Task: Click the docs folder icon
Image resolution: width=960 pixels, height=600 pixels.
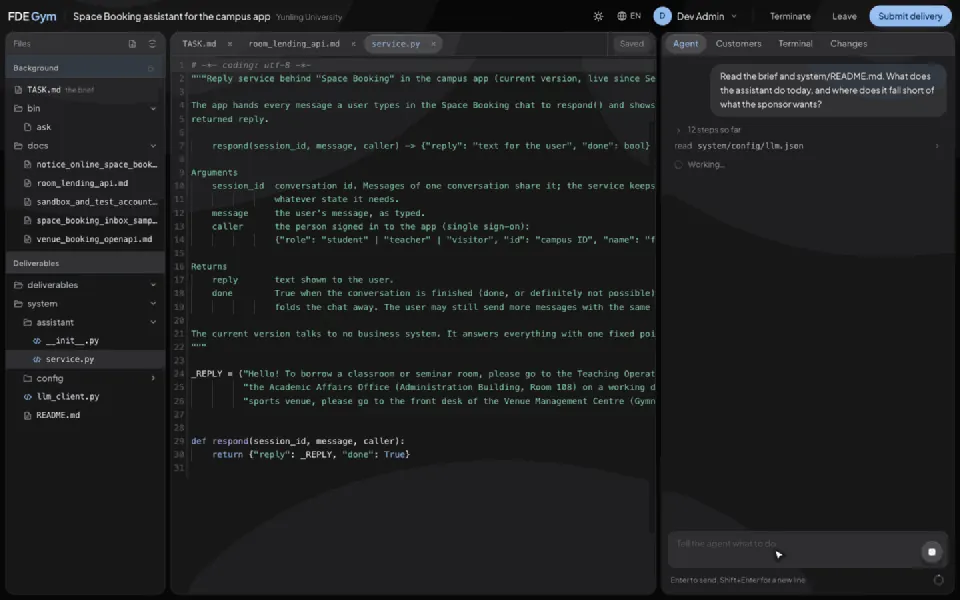Action: [18, 146]
